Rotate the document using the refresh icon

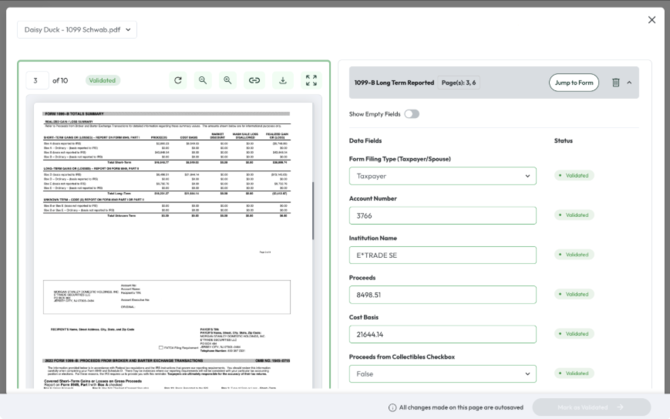pyautogui.click(x=178, y=80)
